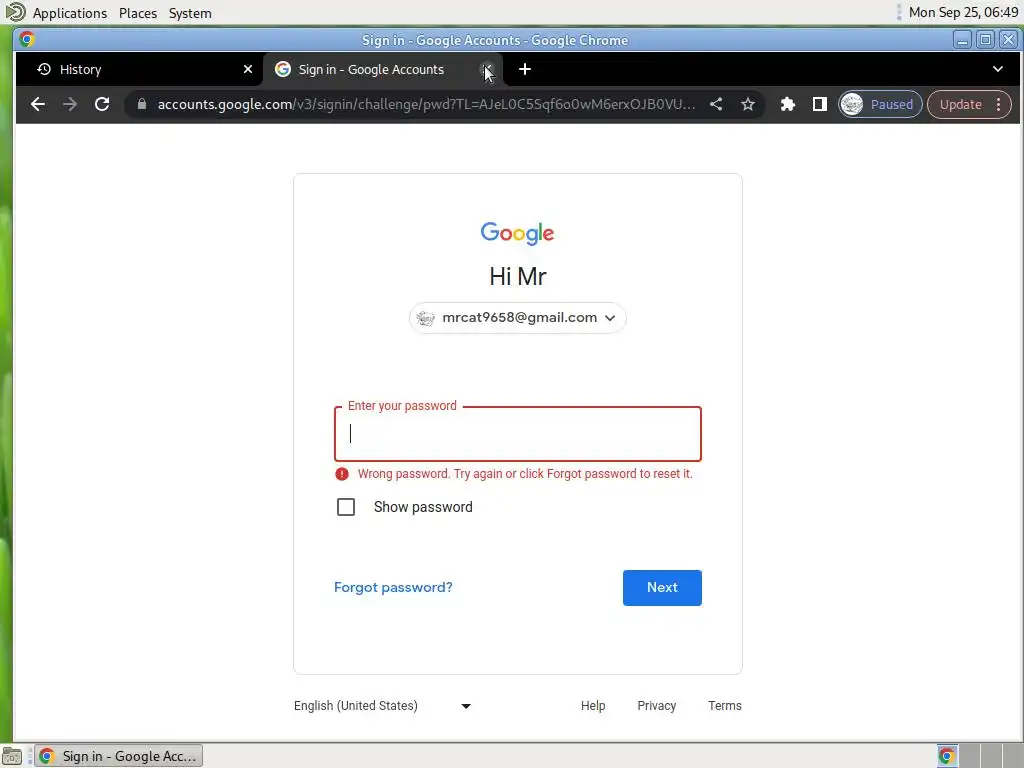Toggle the Chrome side panel
The width and height of the screenshot is (1024, 768).
click(820, 104)
